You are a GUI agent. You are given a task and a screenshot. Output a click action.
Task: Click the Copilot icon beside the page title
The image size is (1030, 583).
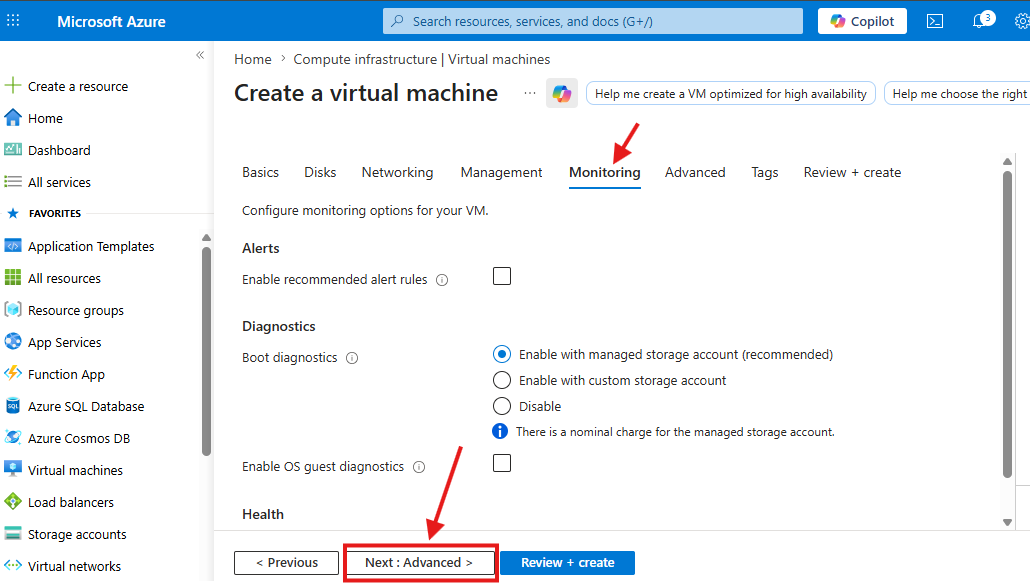pos(562,94)
